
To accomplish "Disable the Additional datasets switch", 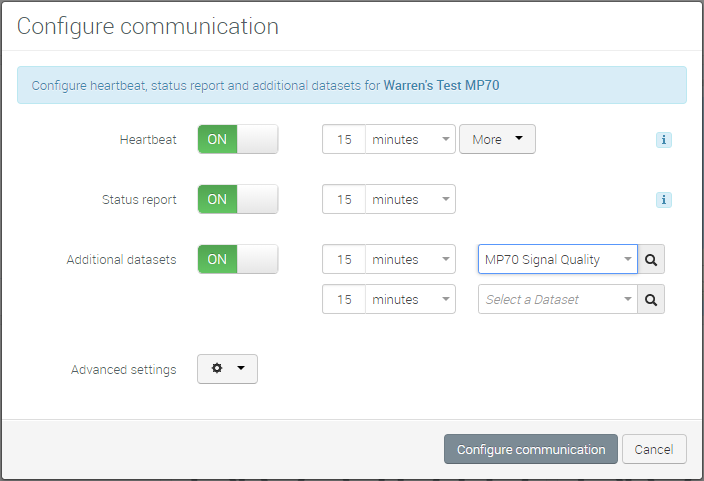I will point(237,259).
